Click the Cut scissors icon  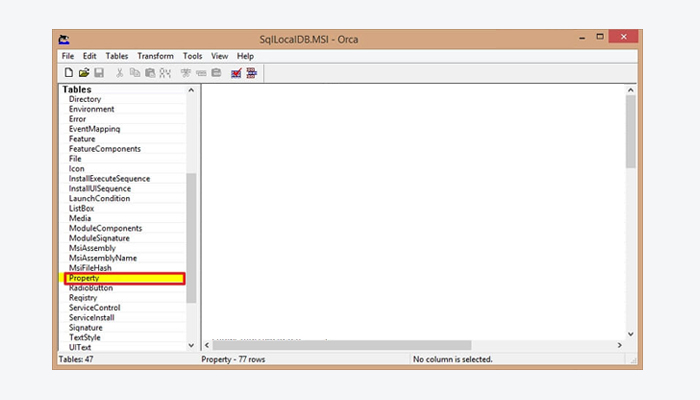pos(119,73)
